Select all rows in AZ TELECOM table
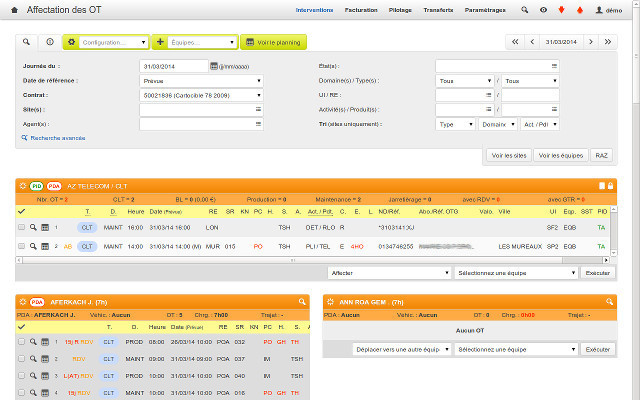This screenshot has height=400, width=640. [x=21, y=211]
